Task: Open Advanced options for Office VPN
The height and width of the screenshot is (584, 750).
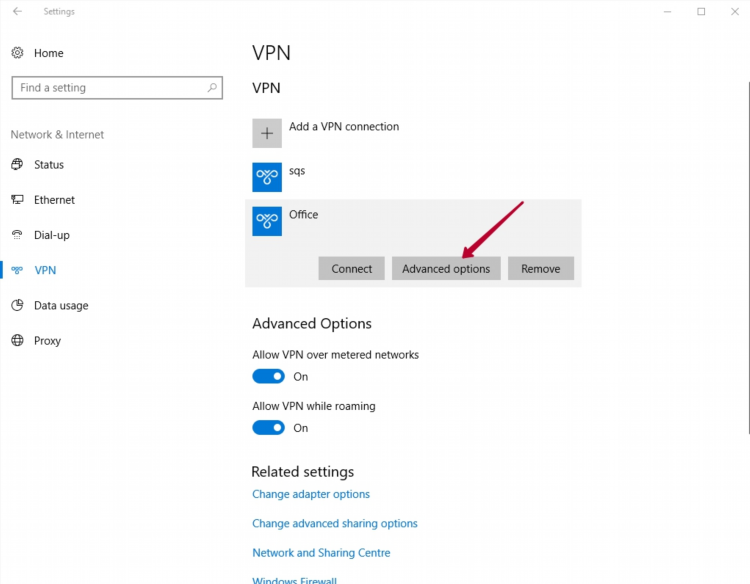Action: point(446,268)
